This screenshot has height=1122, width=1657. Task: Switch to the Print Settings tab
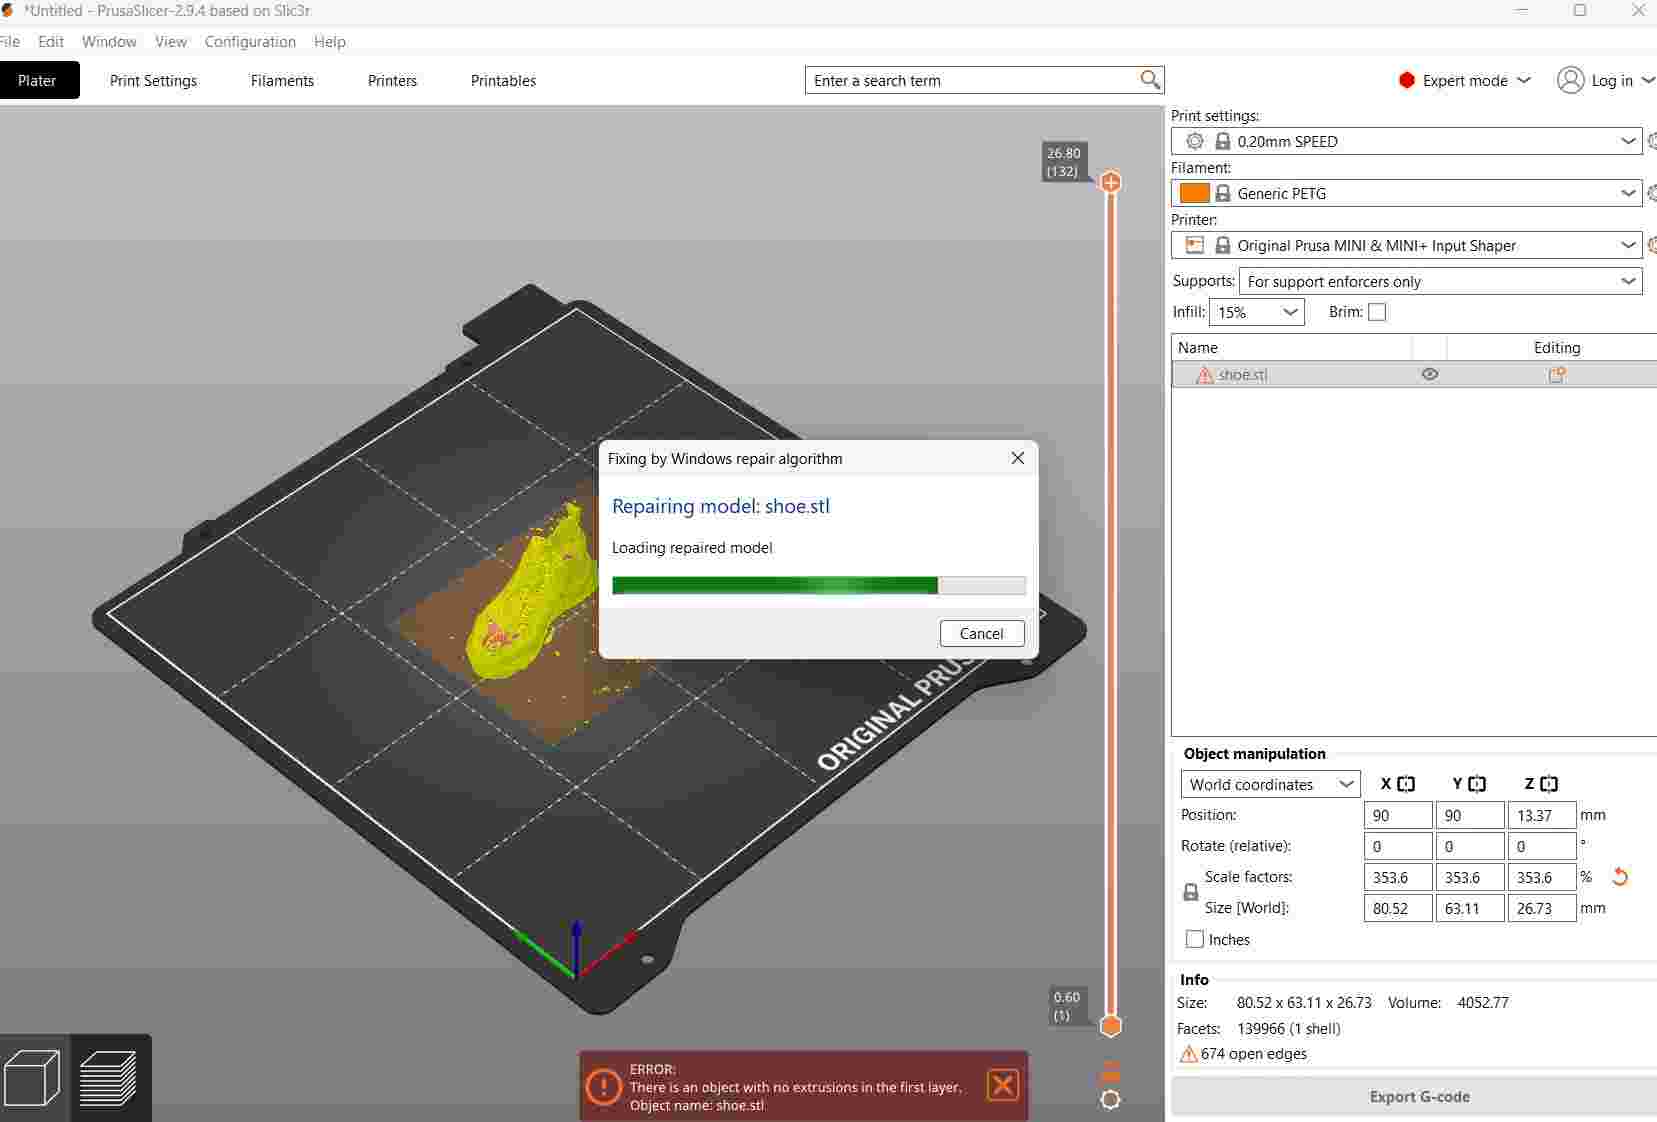153,80
